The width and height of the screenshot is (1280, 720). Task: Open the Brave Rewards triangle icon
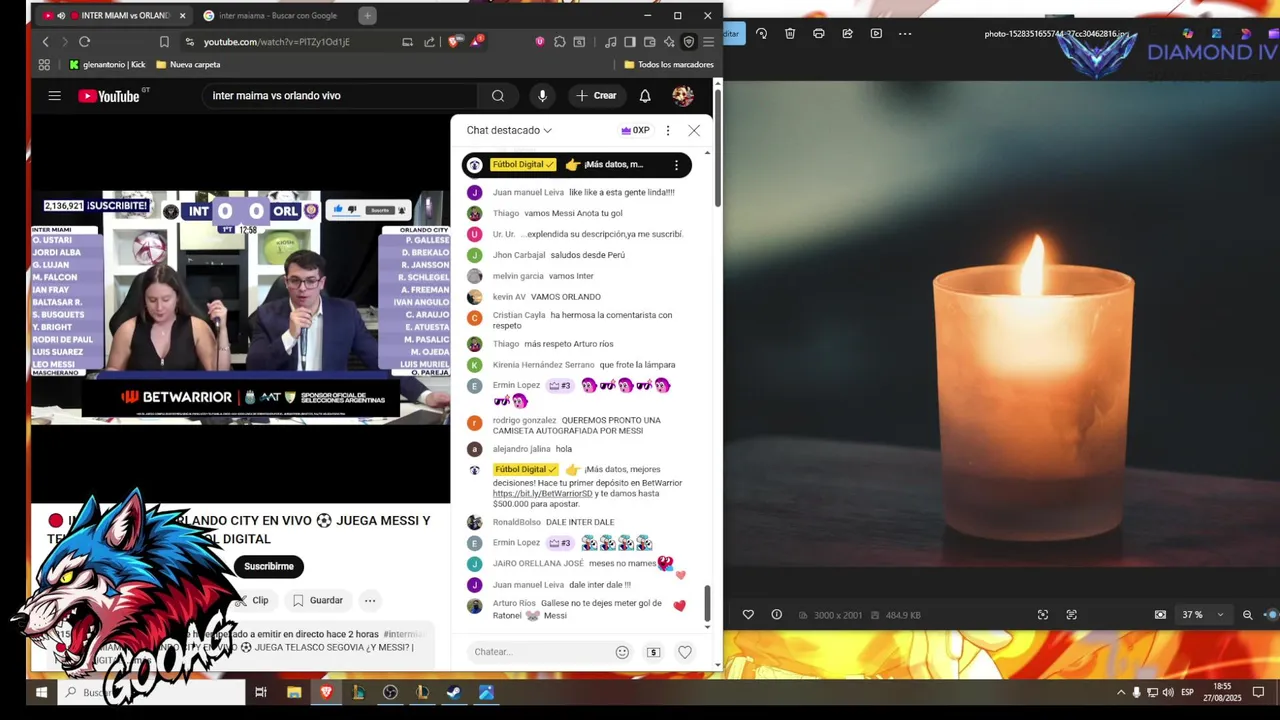(477, 42)
